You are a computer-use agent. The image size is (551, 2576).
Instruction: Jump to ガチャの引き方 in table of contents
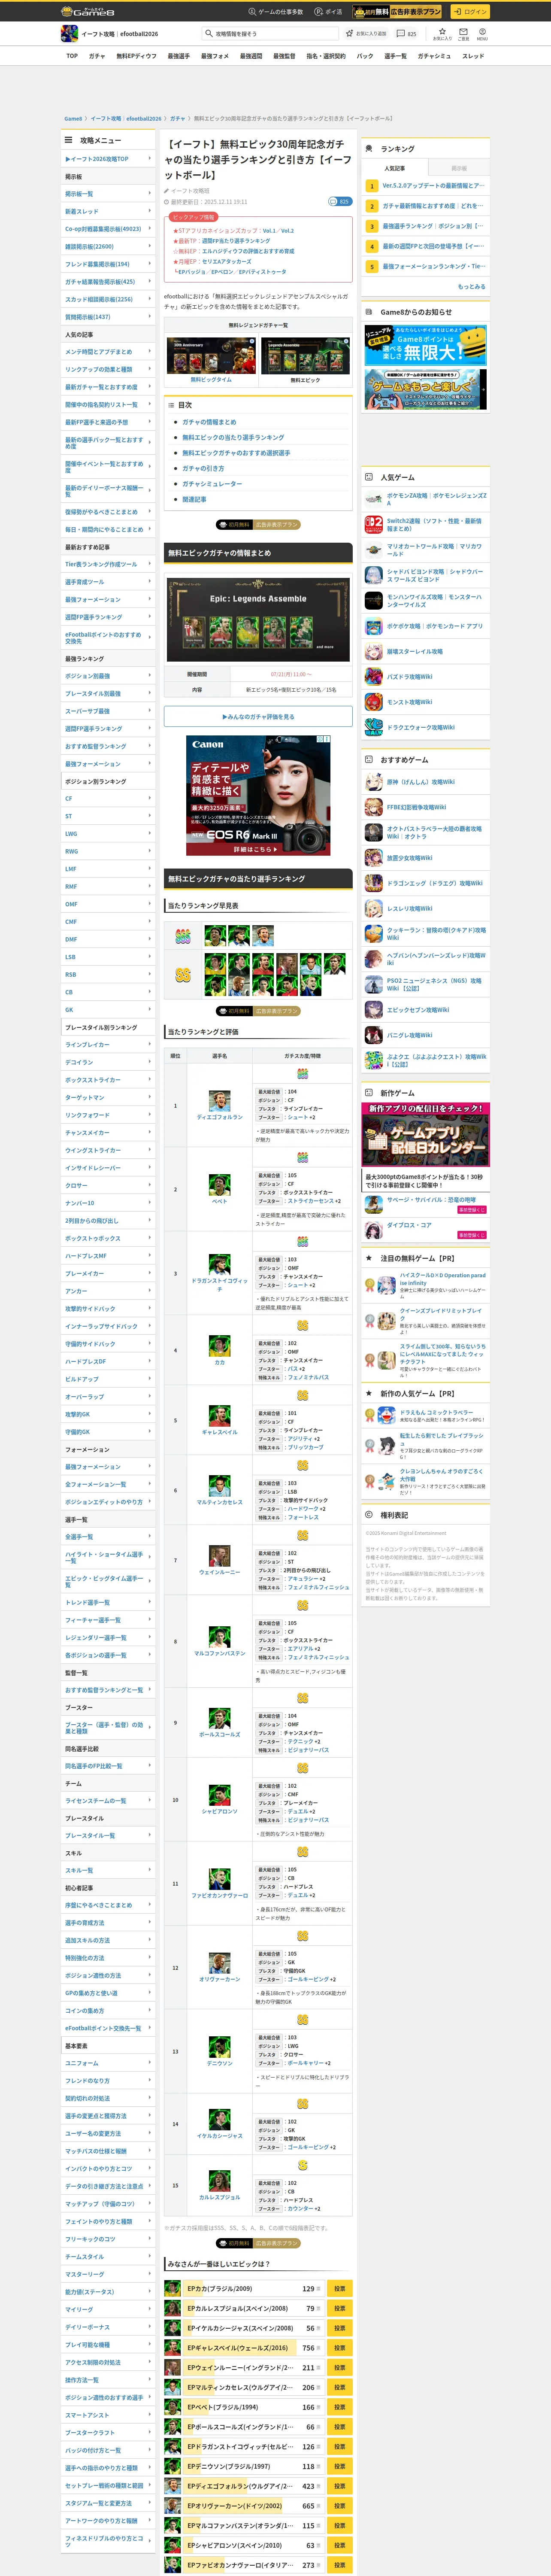click(203, 468)
